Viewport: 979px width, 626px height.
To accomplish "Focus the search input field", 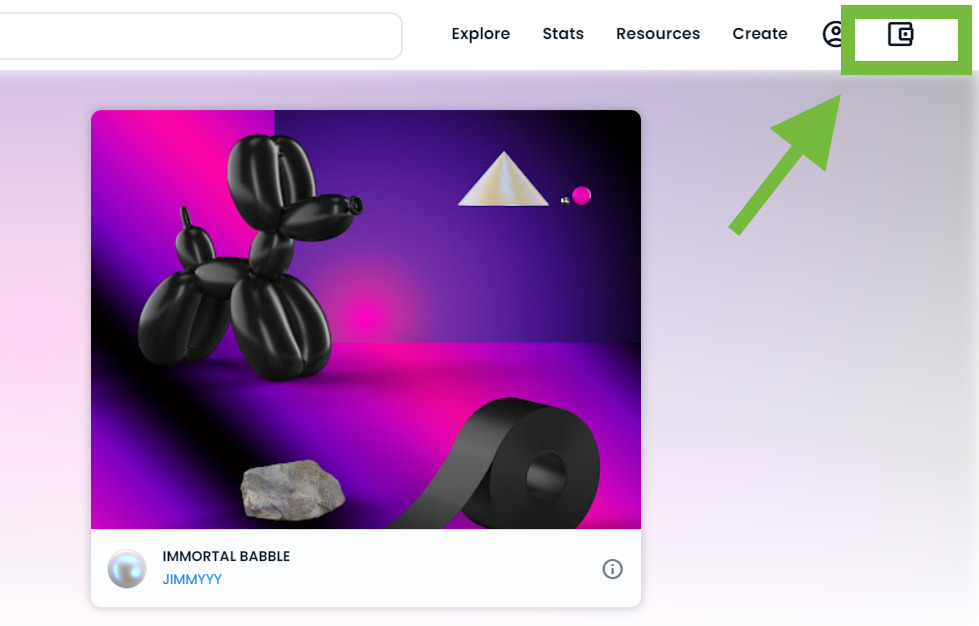I will click(x=200, y=36).
